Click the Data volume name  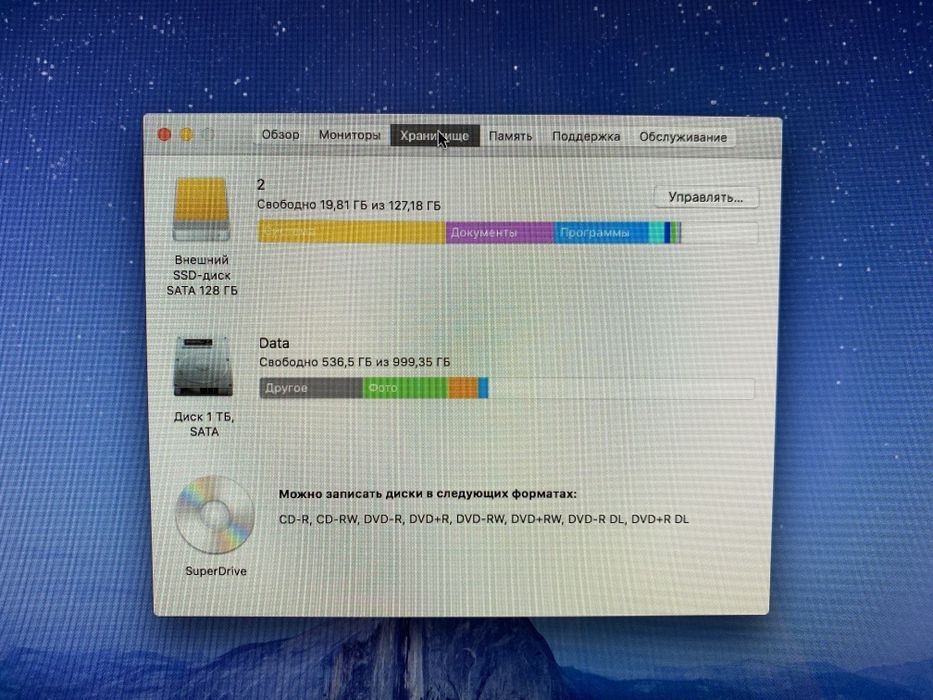tap(274, 343)
